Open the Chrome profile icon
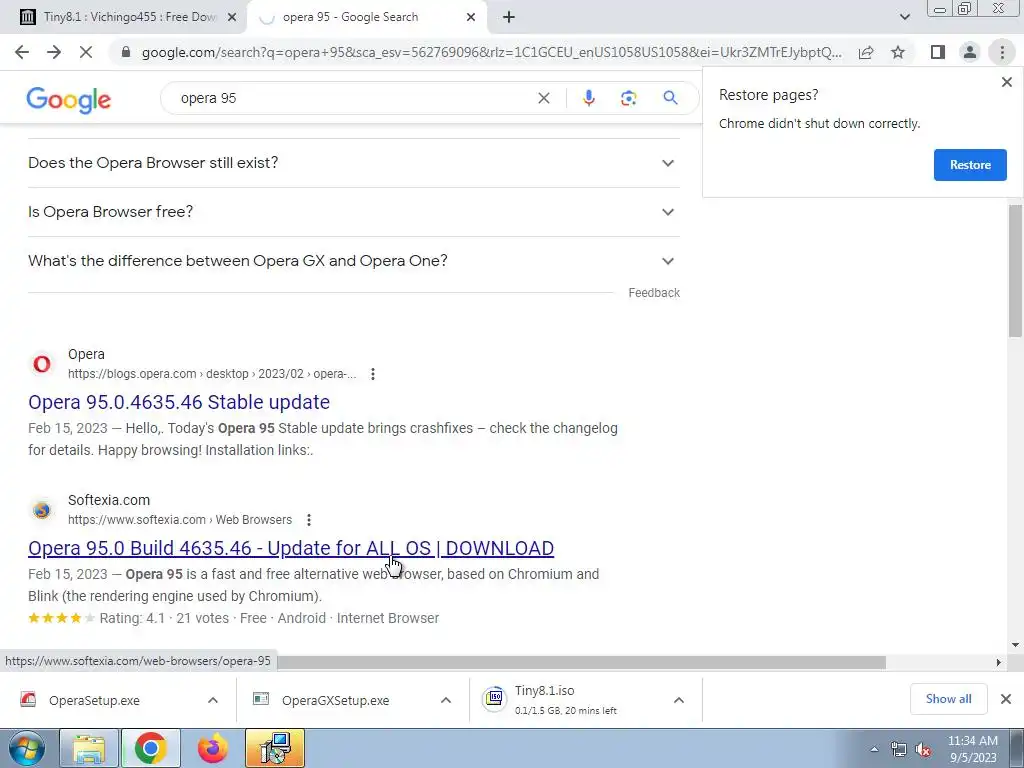 [970, 52]
